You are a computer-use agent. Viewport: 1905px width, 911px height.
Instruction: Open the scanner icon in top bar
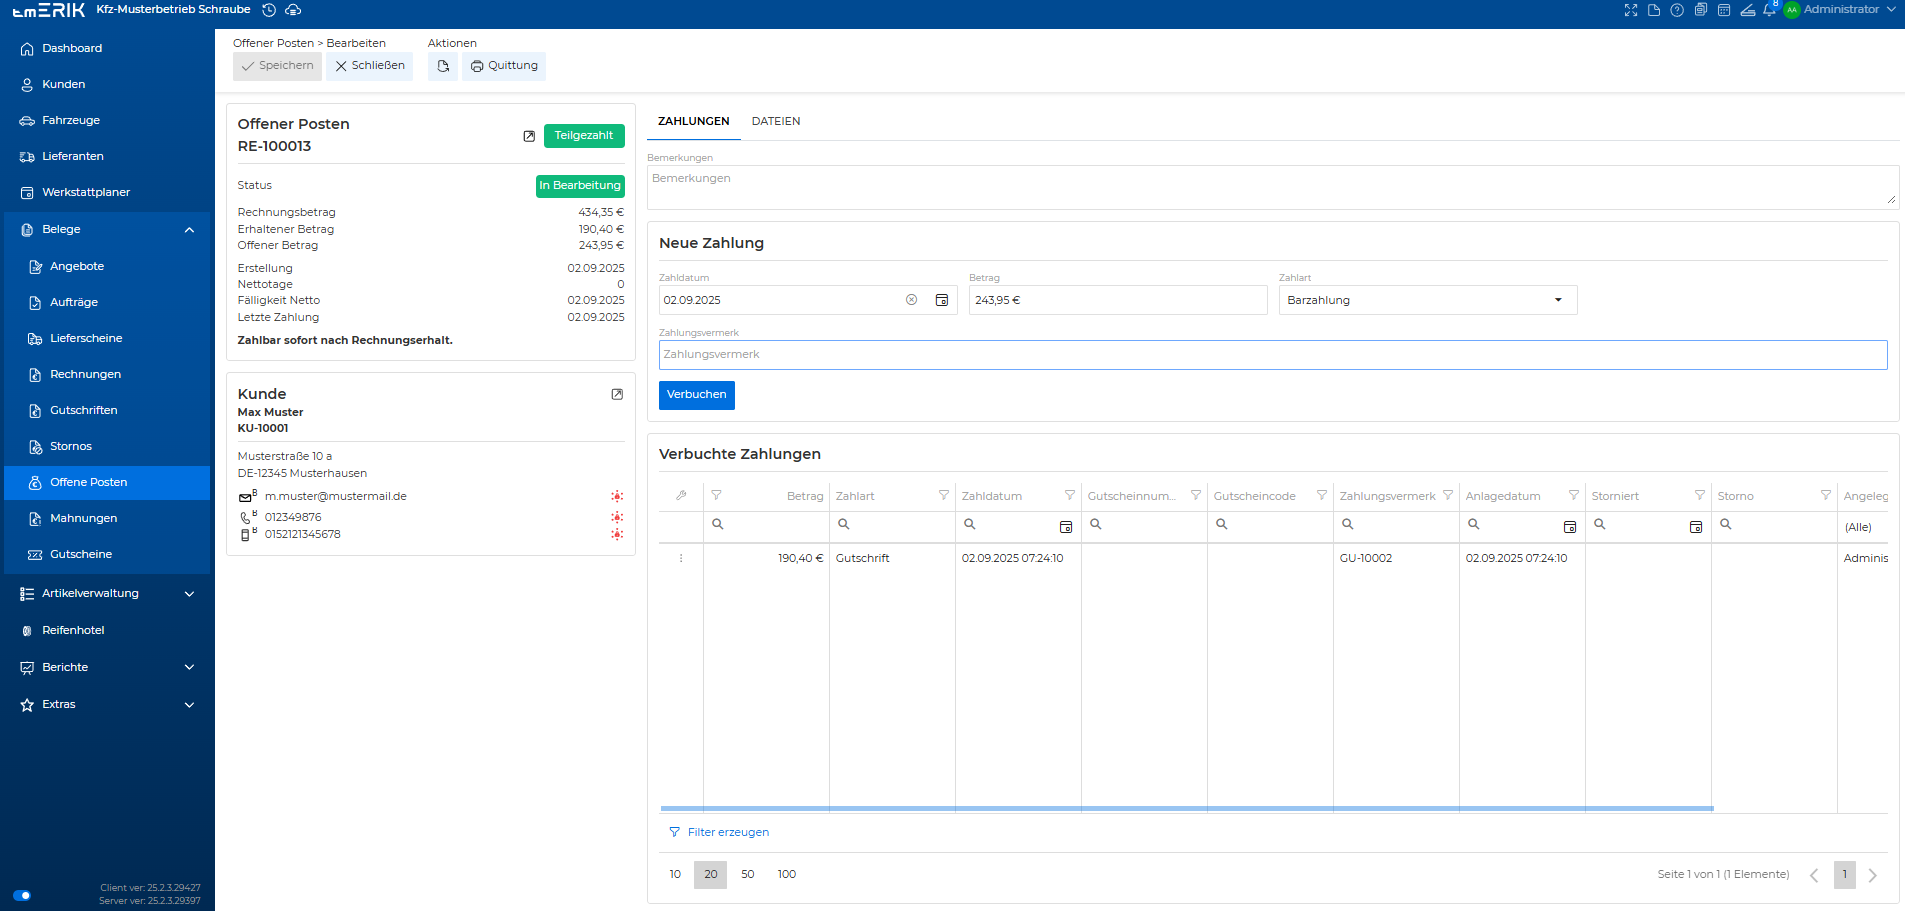pos(1748,10)
